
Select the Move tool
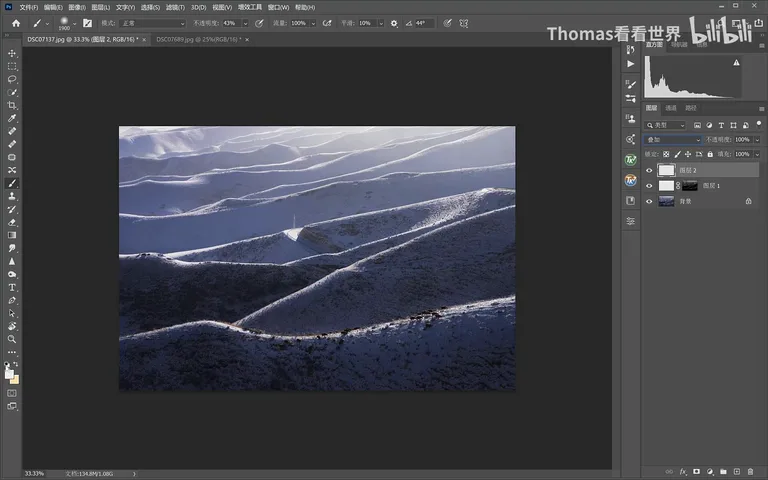12,53
